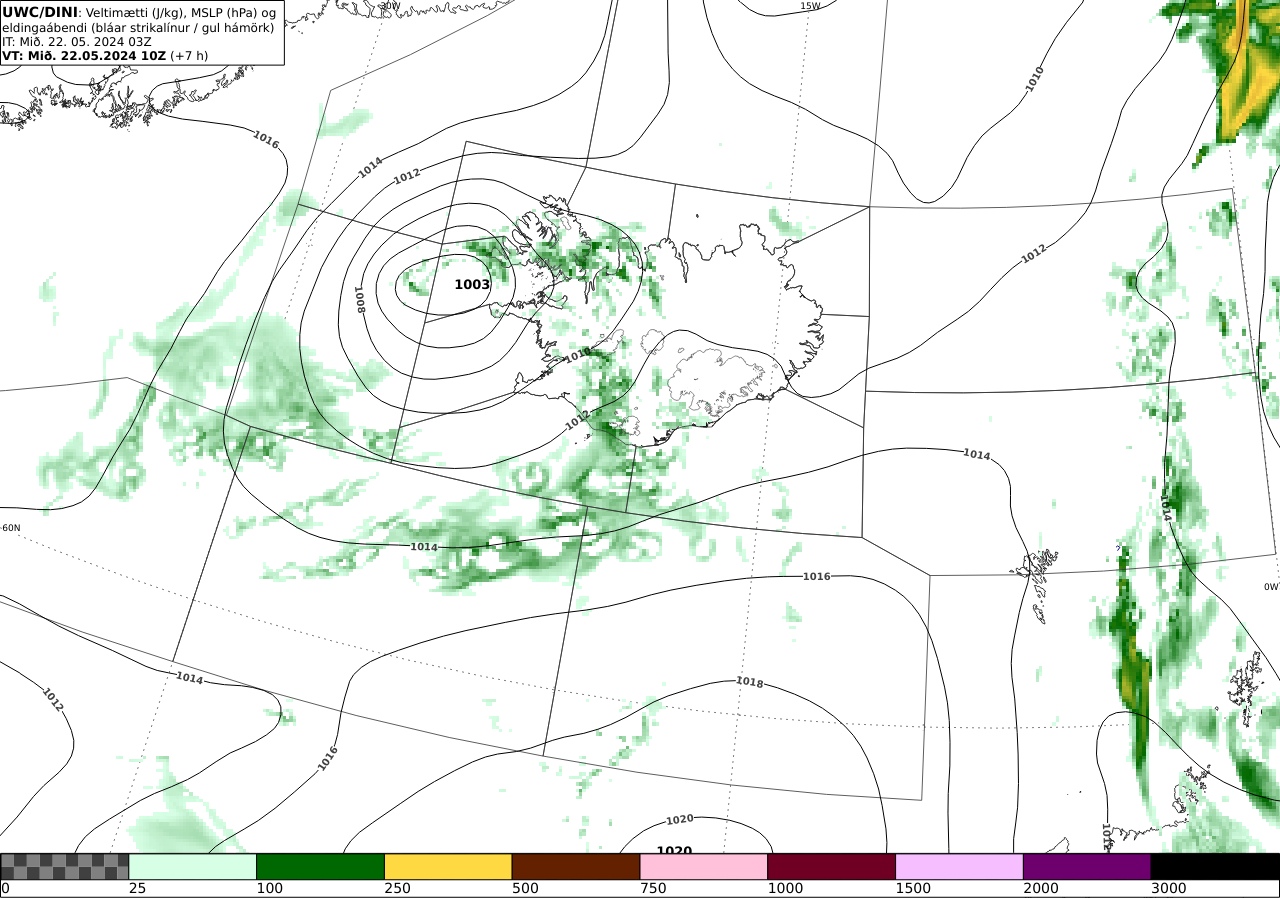Choose the black above-3000 legend swatch
Screen dimensions: 1280x898
click(x=1215, y=866)
